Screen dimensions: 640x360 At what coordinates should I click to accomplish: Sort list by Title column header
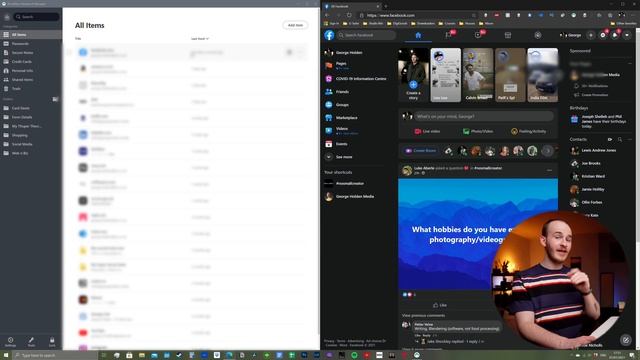[x=78, y=39]
